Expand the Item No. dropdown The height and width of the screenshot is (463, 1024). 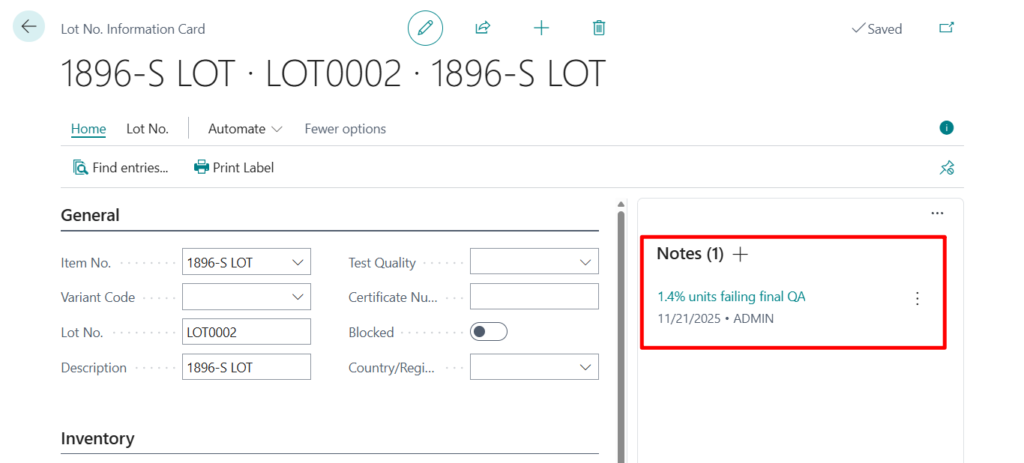(297, 263)
